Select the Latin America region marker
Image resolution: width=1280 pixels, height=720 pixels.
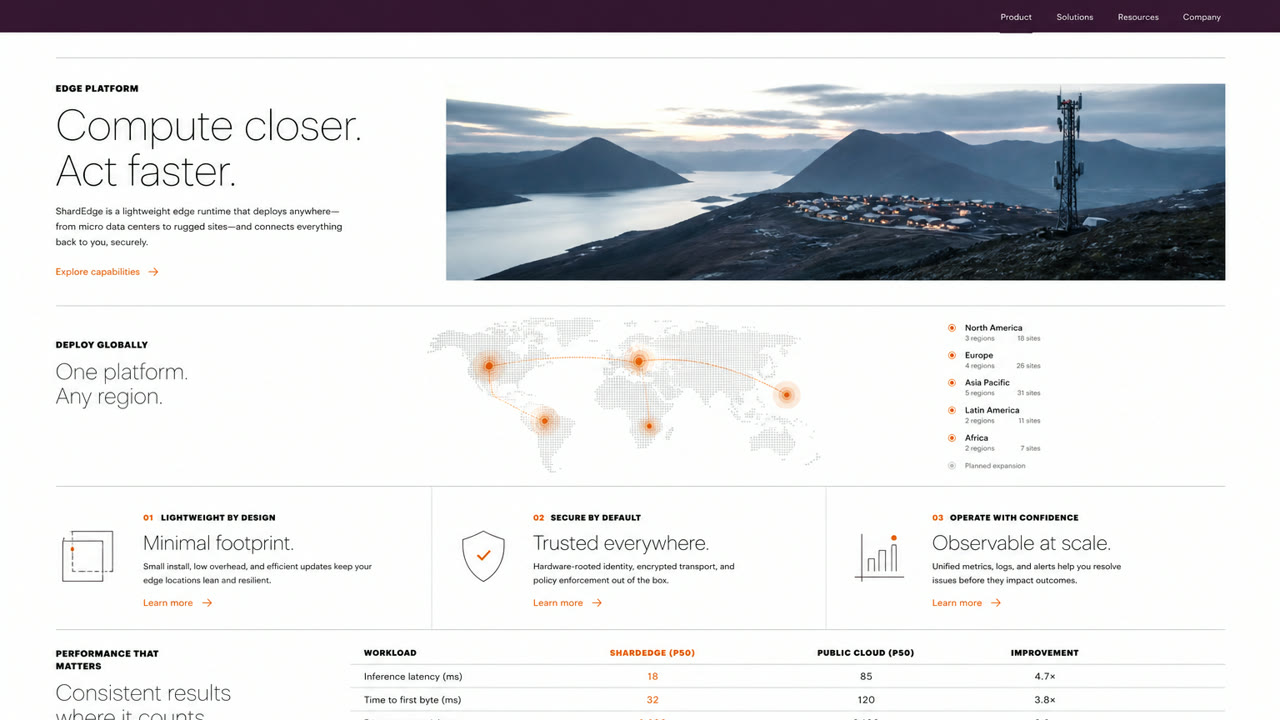pos(952,410)
